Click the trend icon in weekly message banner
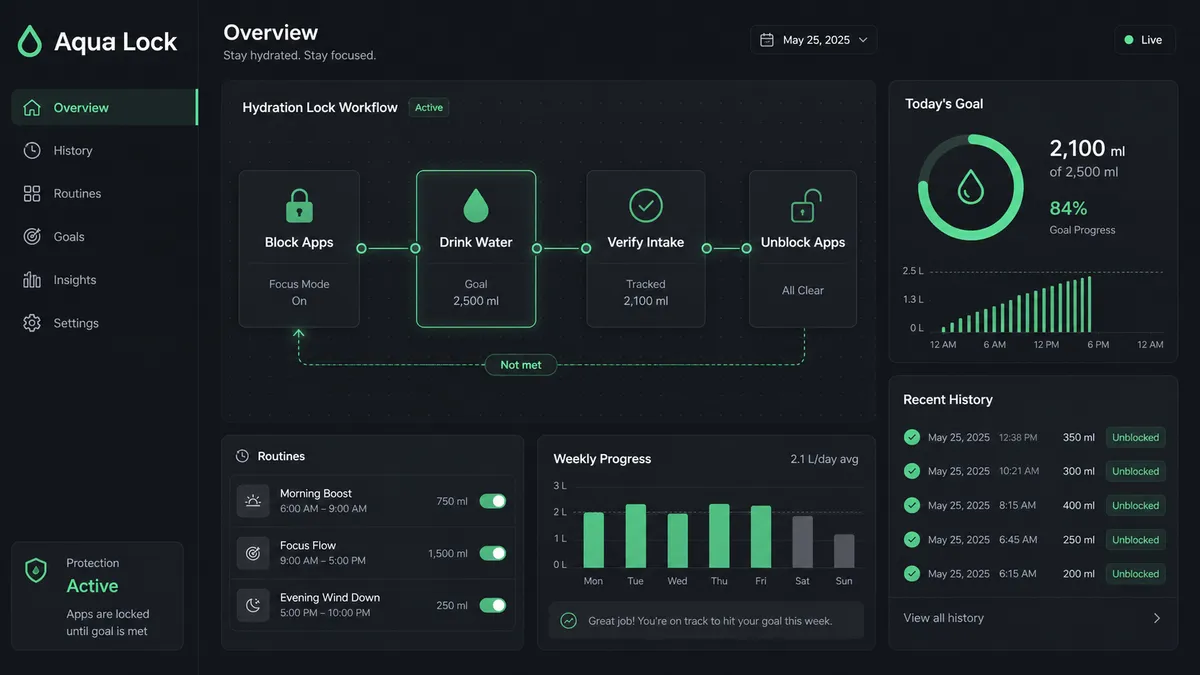The width and height of the screenshot is (1200, 675). pyautogui.click(x=569, y=620)
